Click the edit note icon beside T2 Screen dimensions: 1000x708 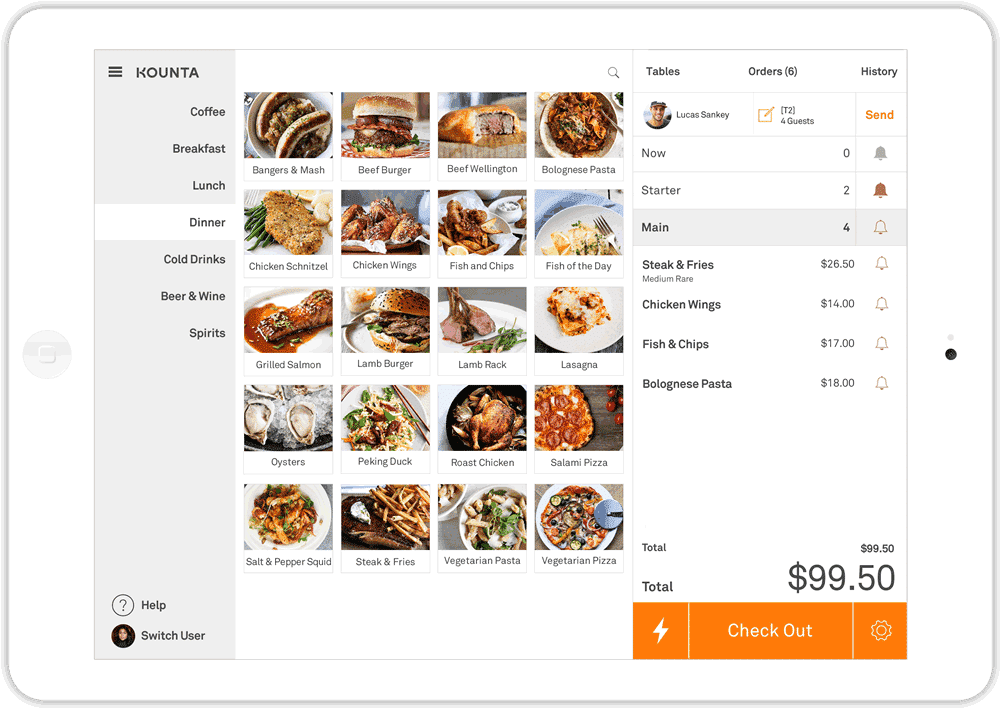coord(765,115)
